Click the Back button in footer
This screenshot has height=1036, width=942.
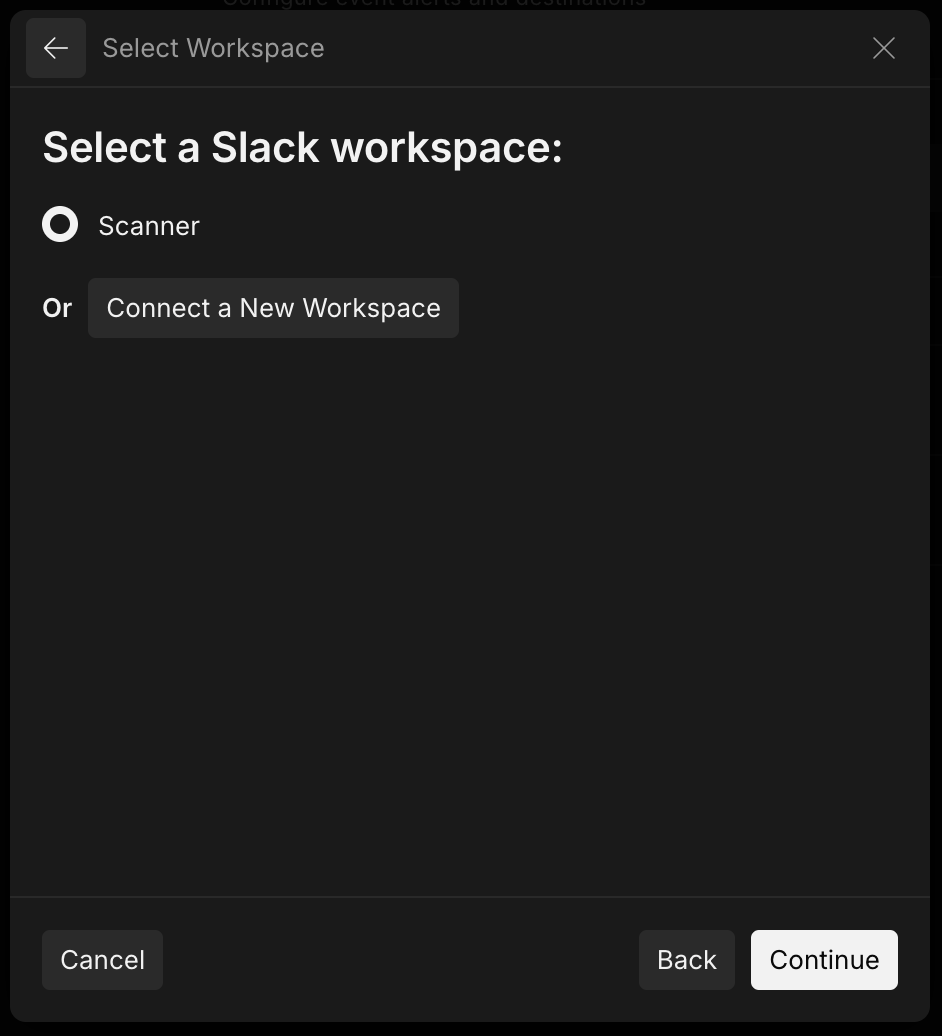[x=686, y=960]
